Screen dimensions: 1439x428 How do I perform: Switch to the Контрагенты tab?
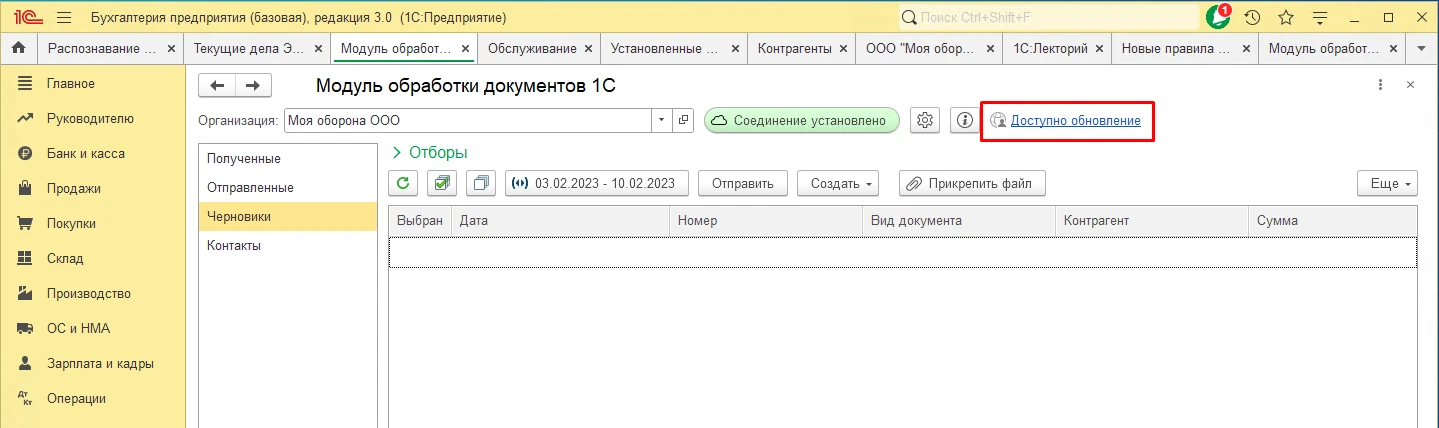[794, 48]
